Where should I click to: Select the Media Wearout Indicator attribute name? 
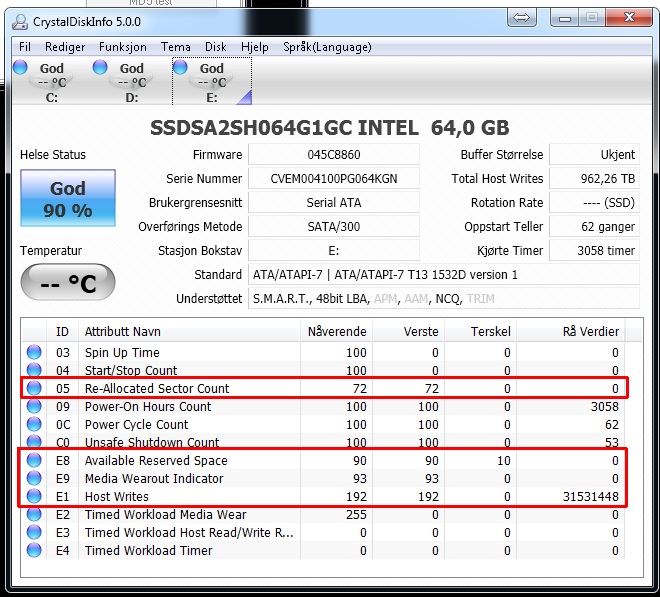pyautogui.click(x=154, y=478)
